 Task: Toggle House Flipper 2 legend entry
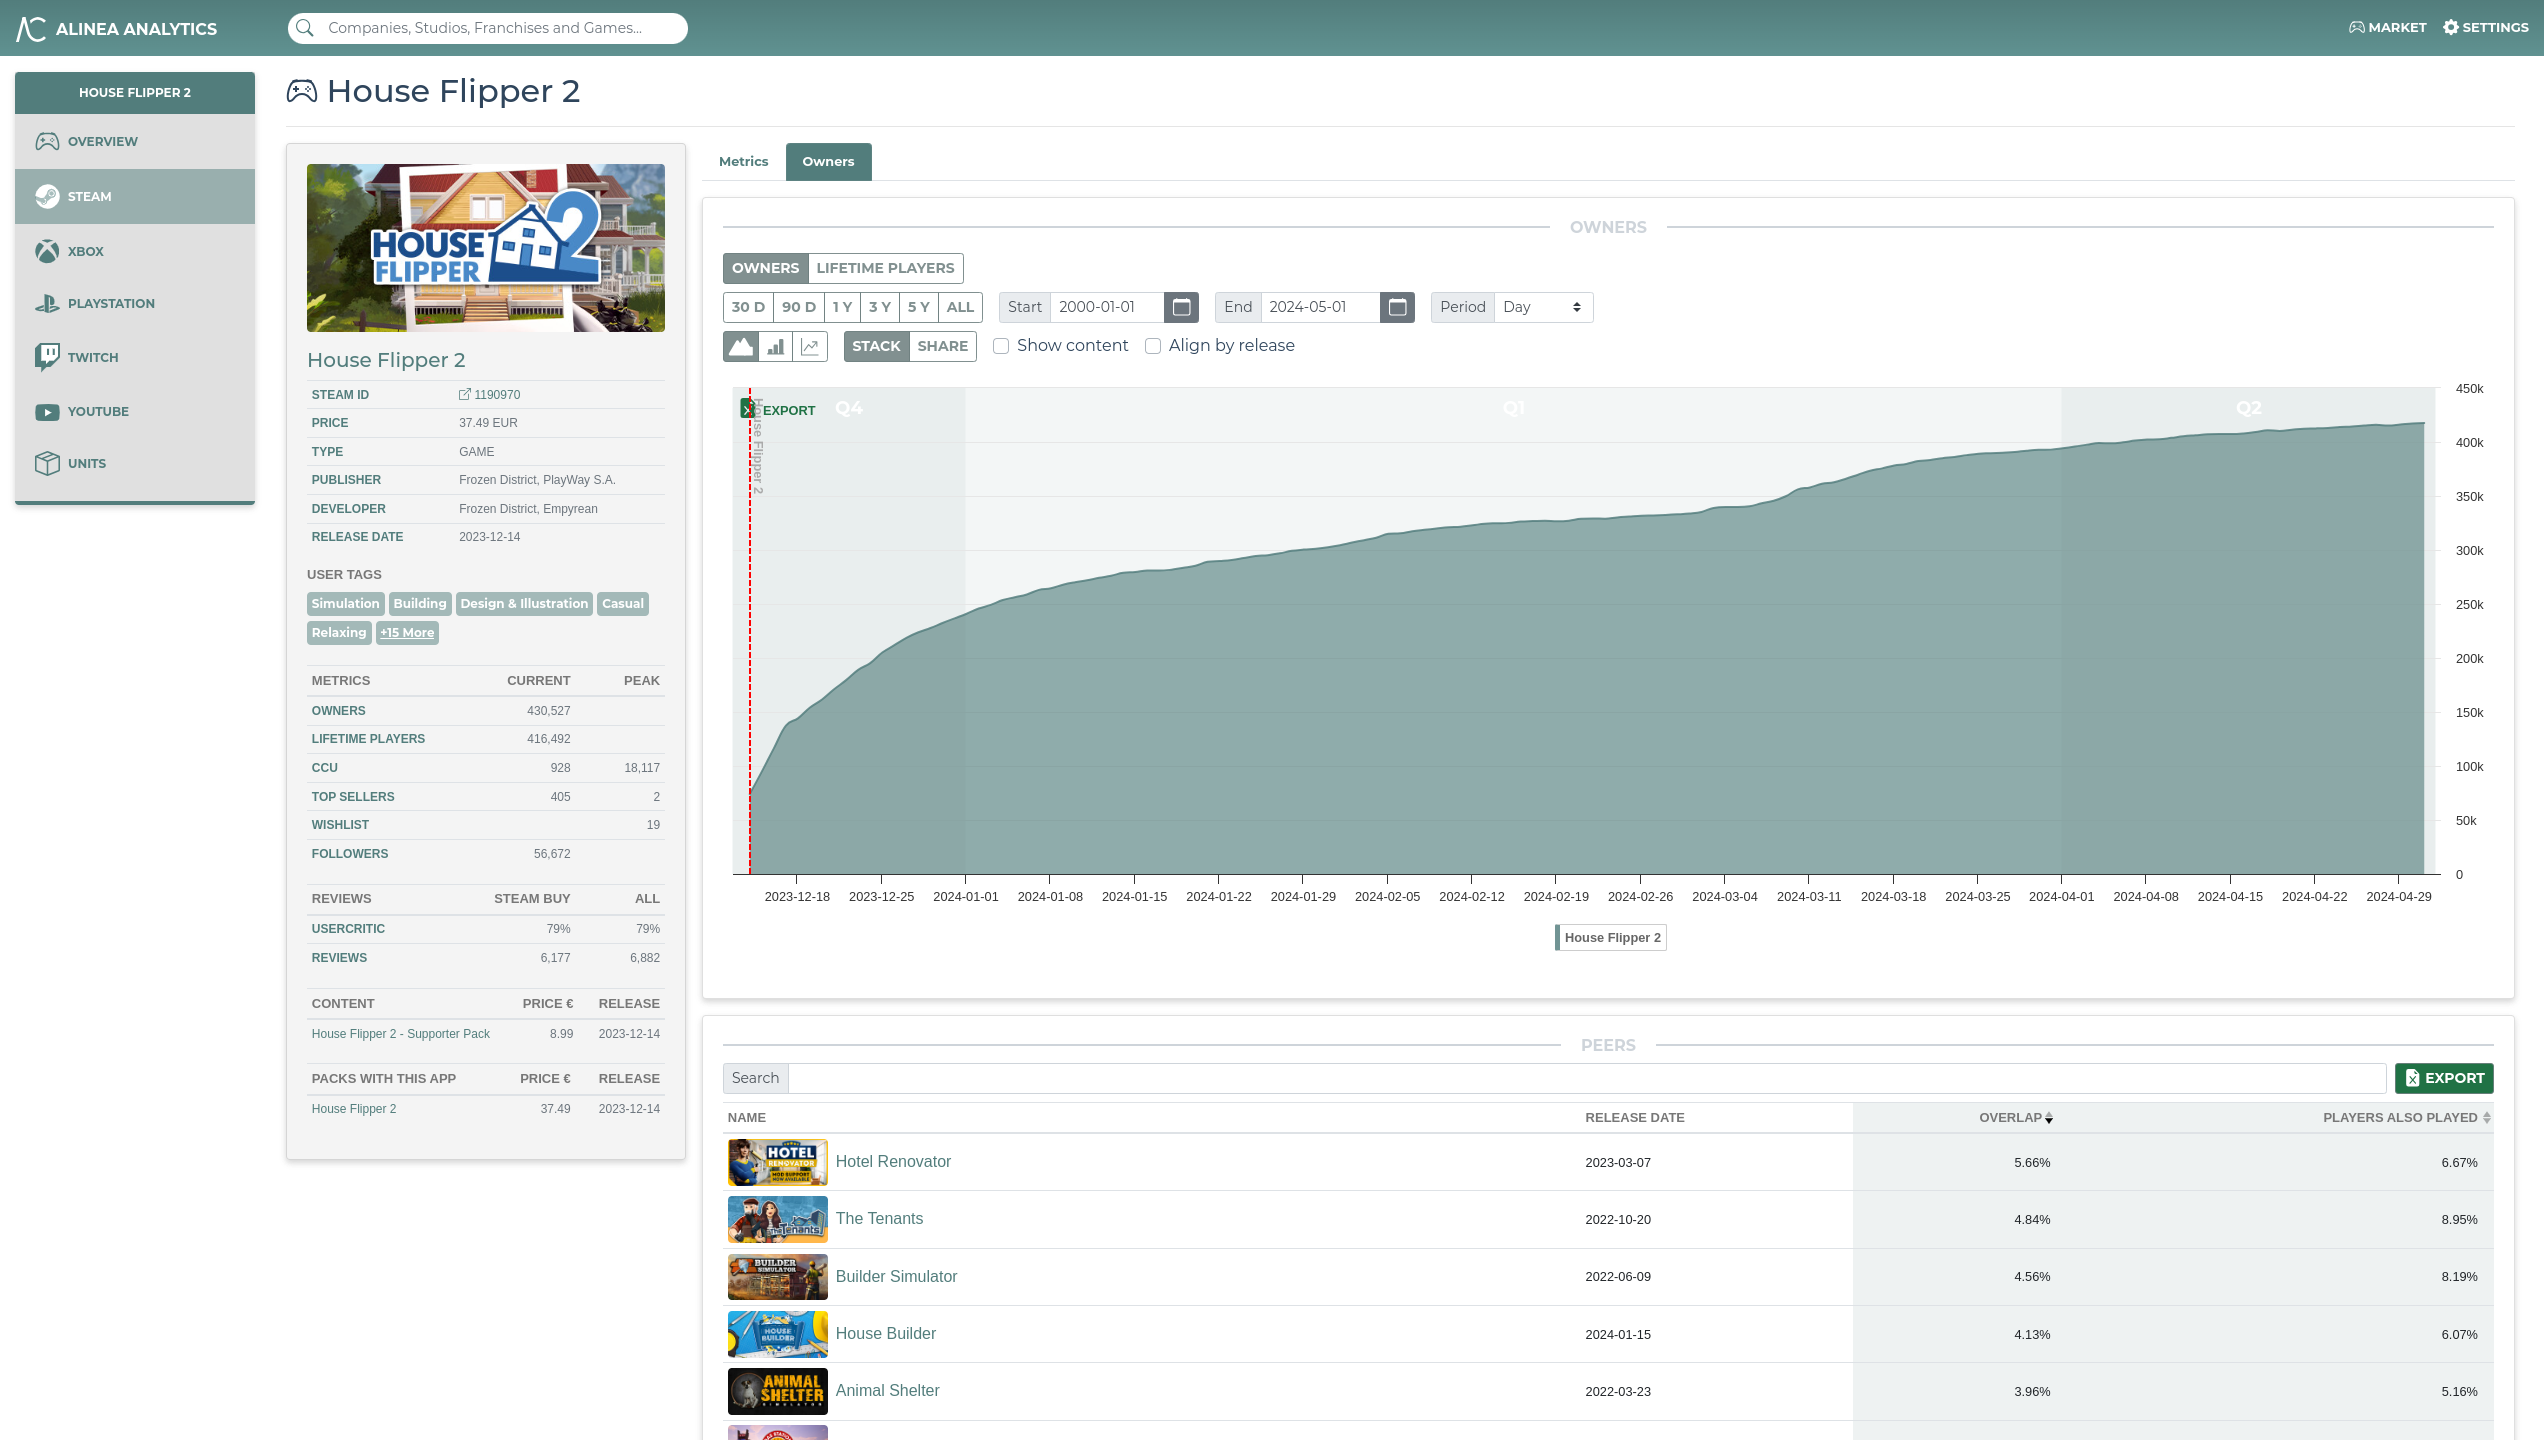[1611, 938]
